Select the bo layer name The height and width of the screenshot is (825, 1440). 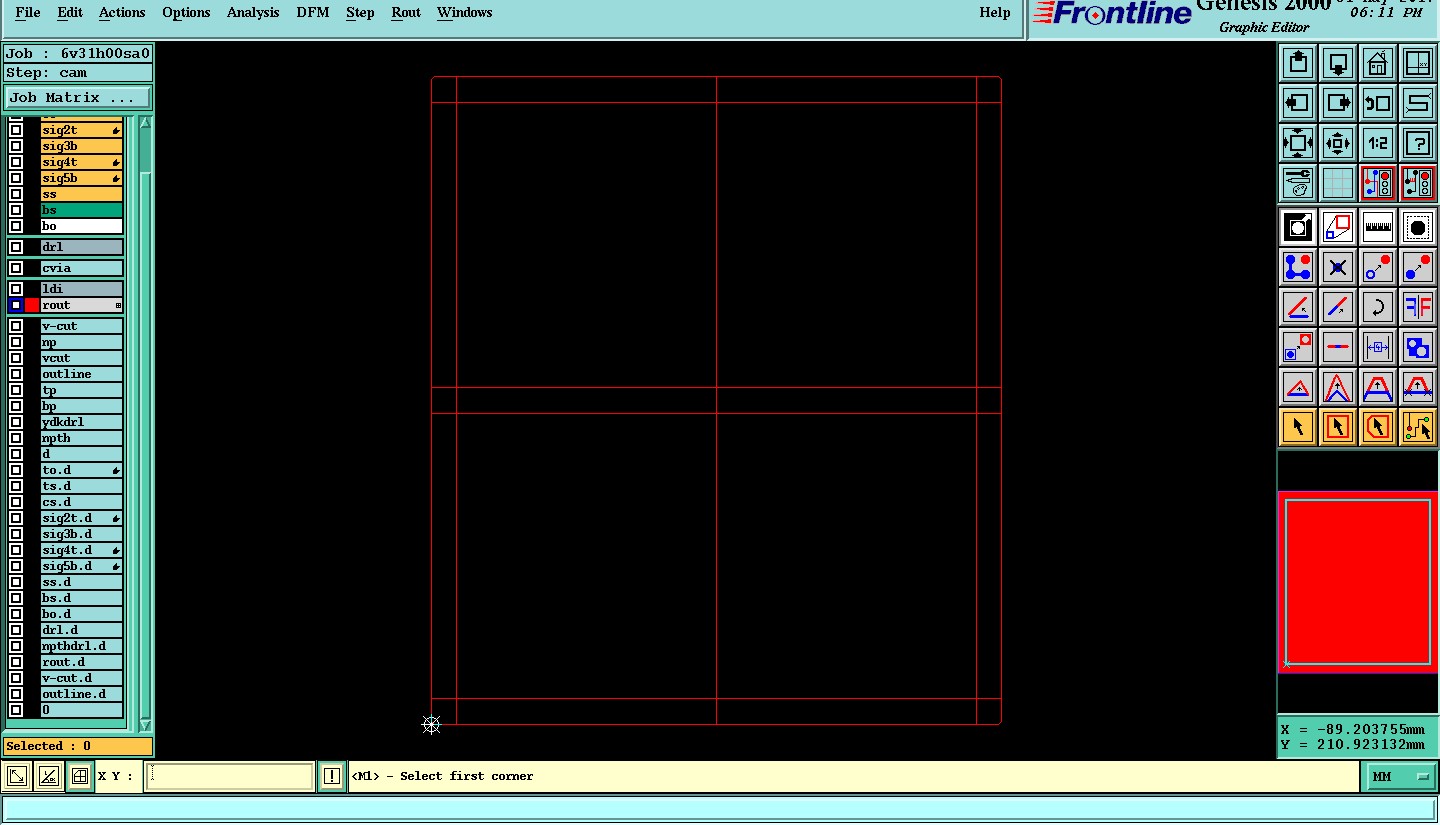pos(81,226)
